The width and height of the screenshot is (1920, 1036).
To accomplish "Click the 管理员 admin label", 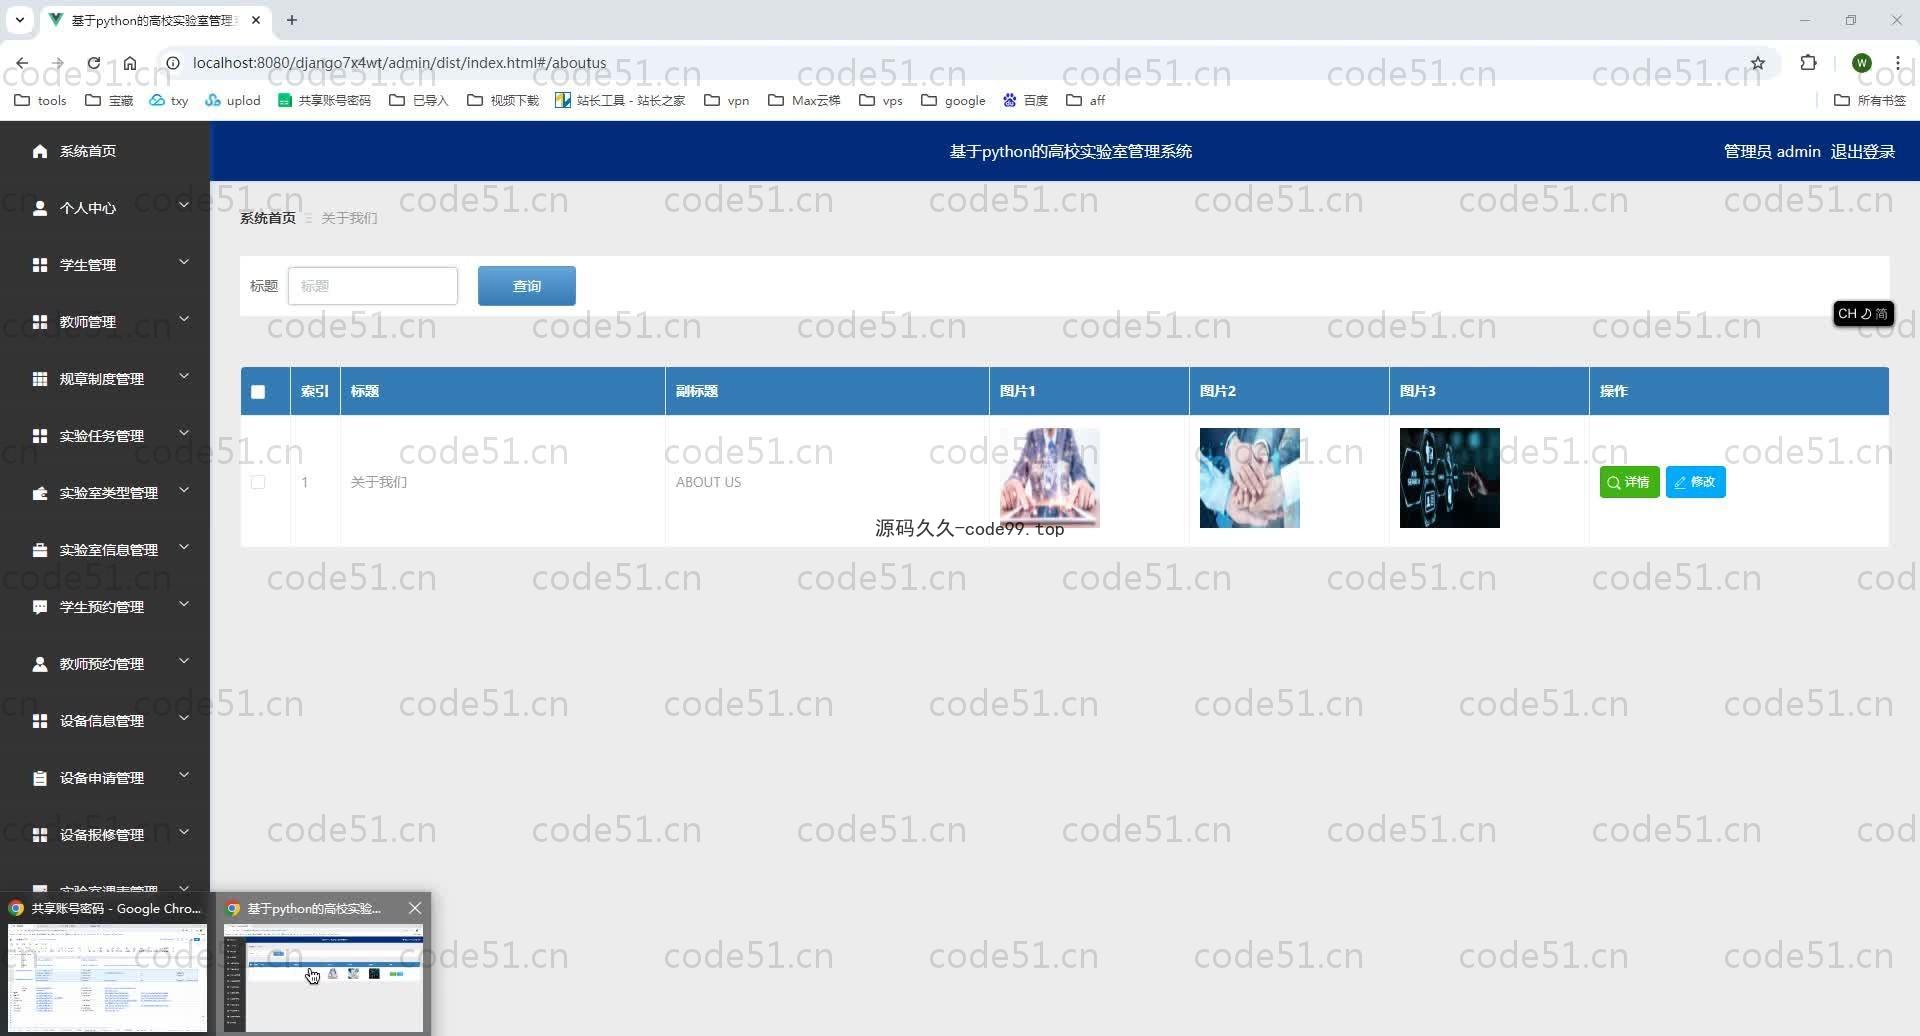I will [1772, 151].
